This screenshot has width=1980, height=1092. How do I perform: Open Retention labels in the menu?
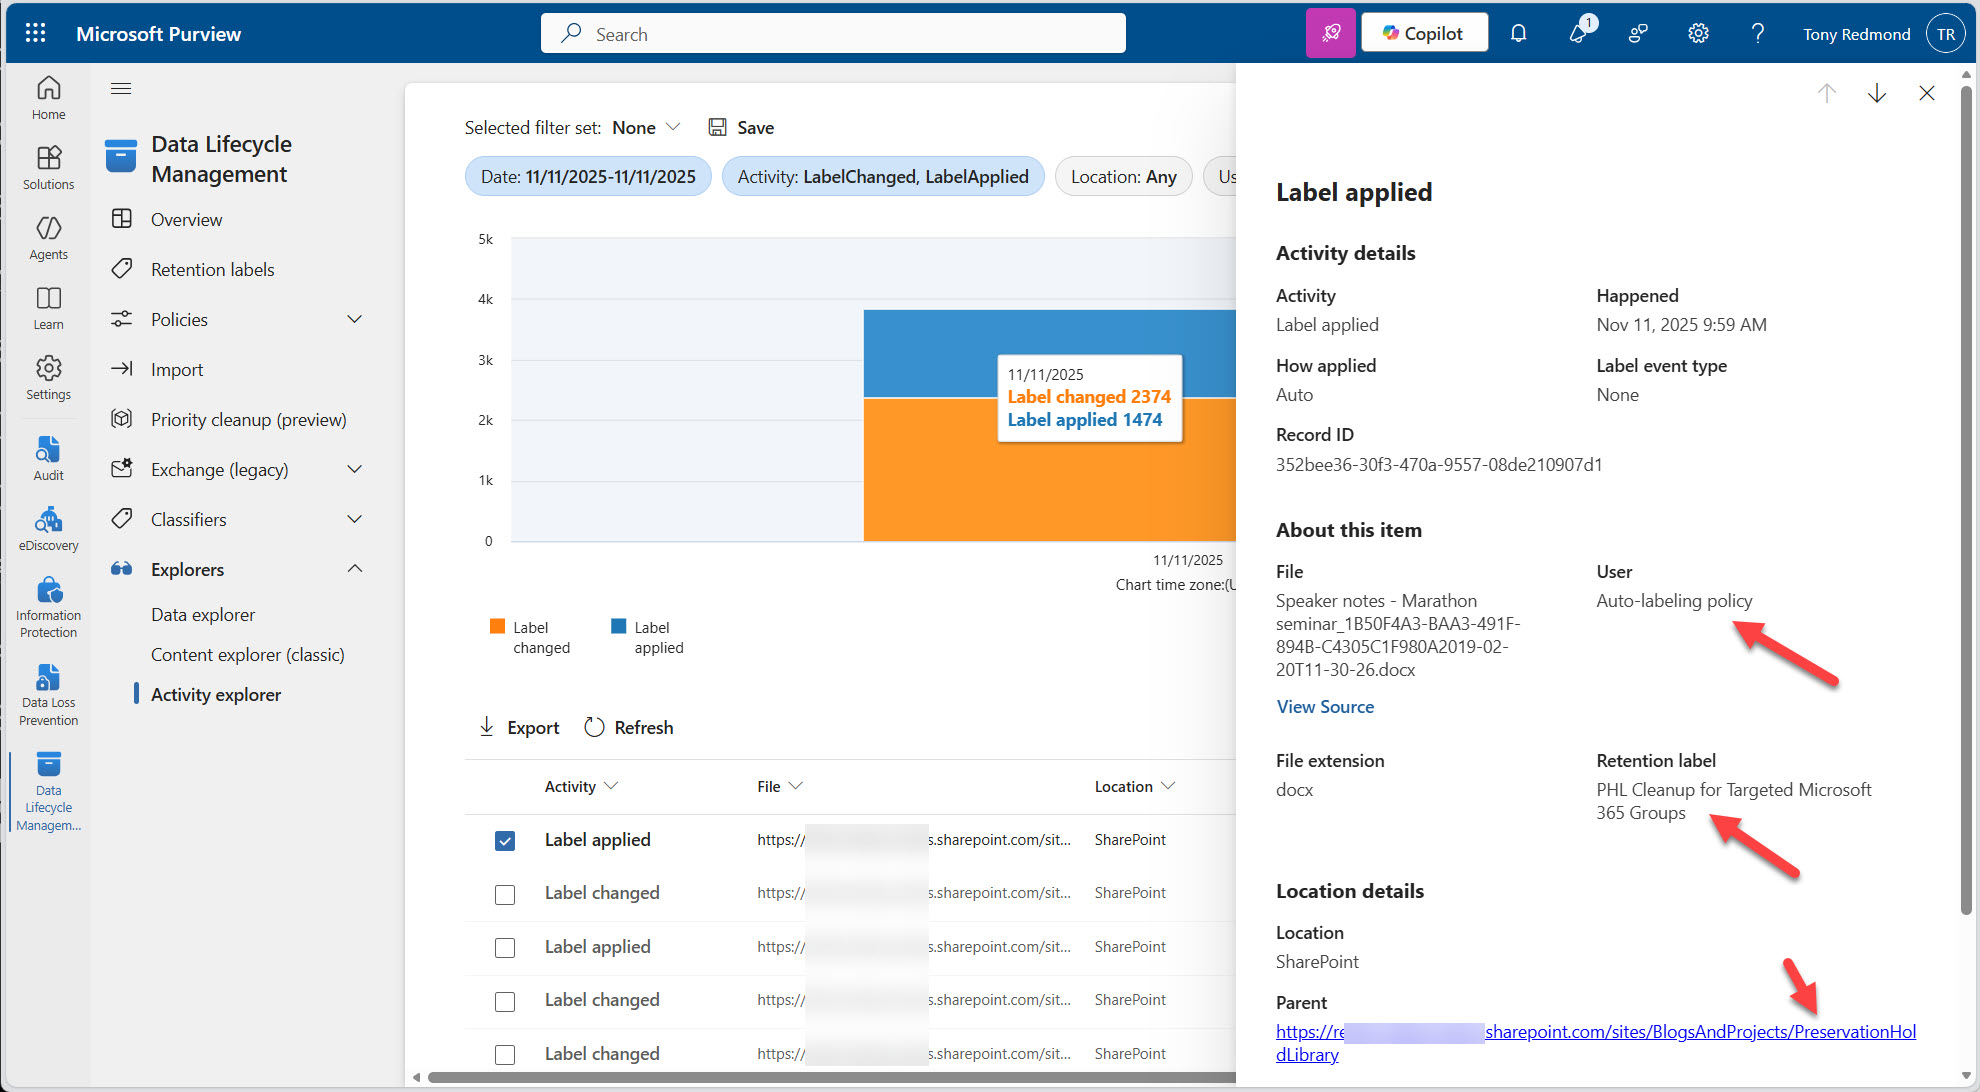coord(212,270)
